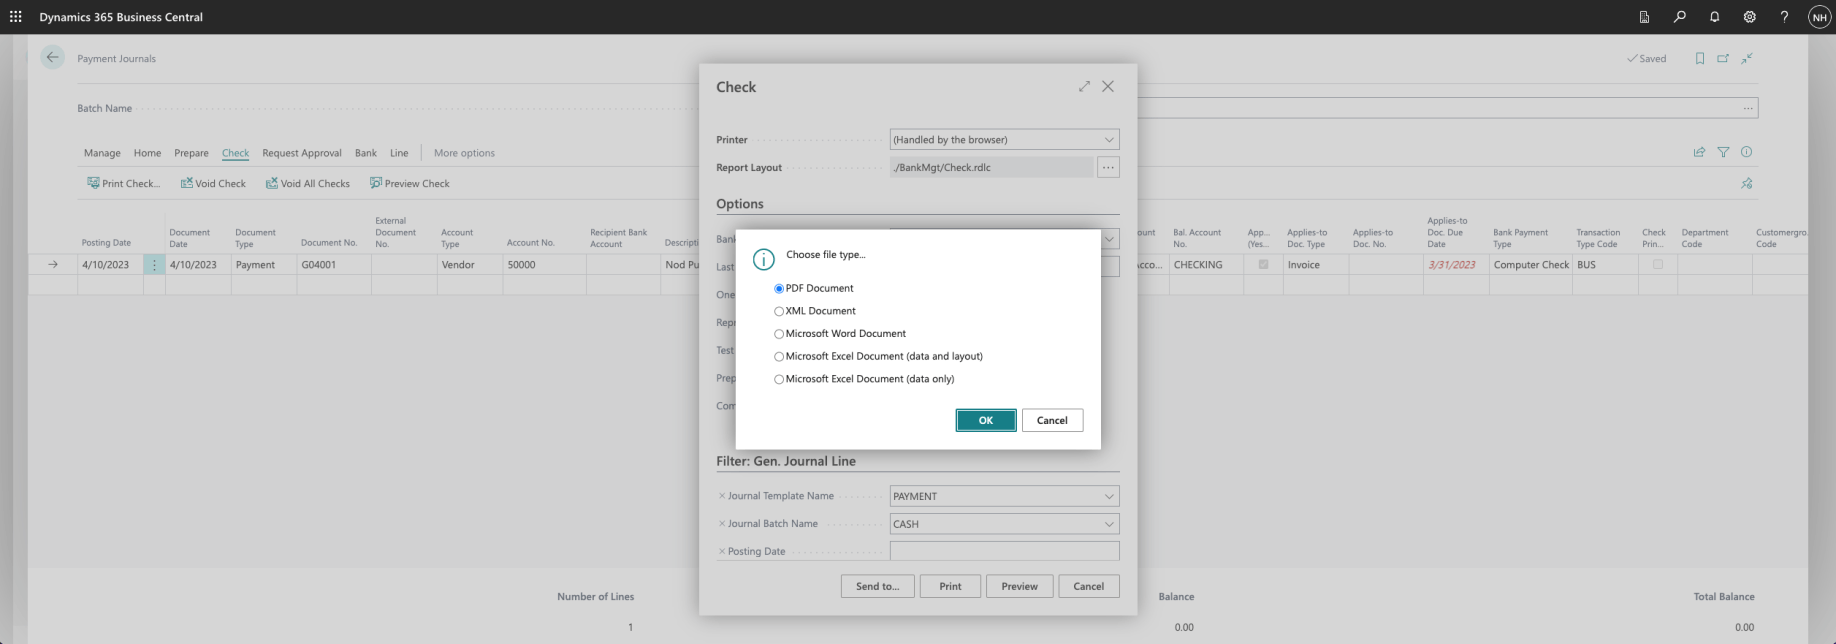Open the search magnifier in top bar
The height and width of the screenshot is (644, 1836).
(x=1679, y=17)
